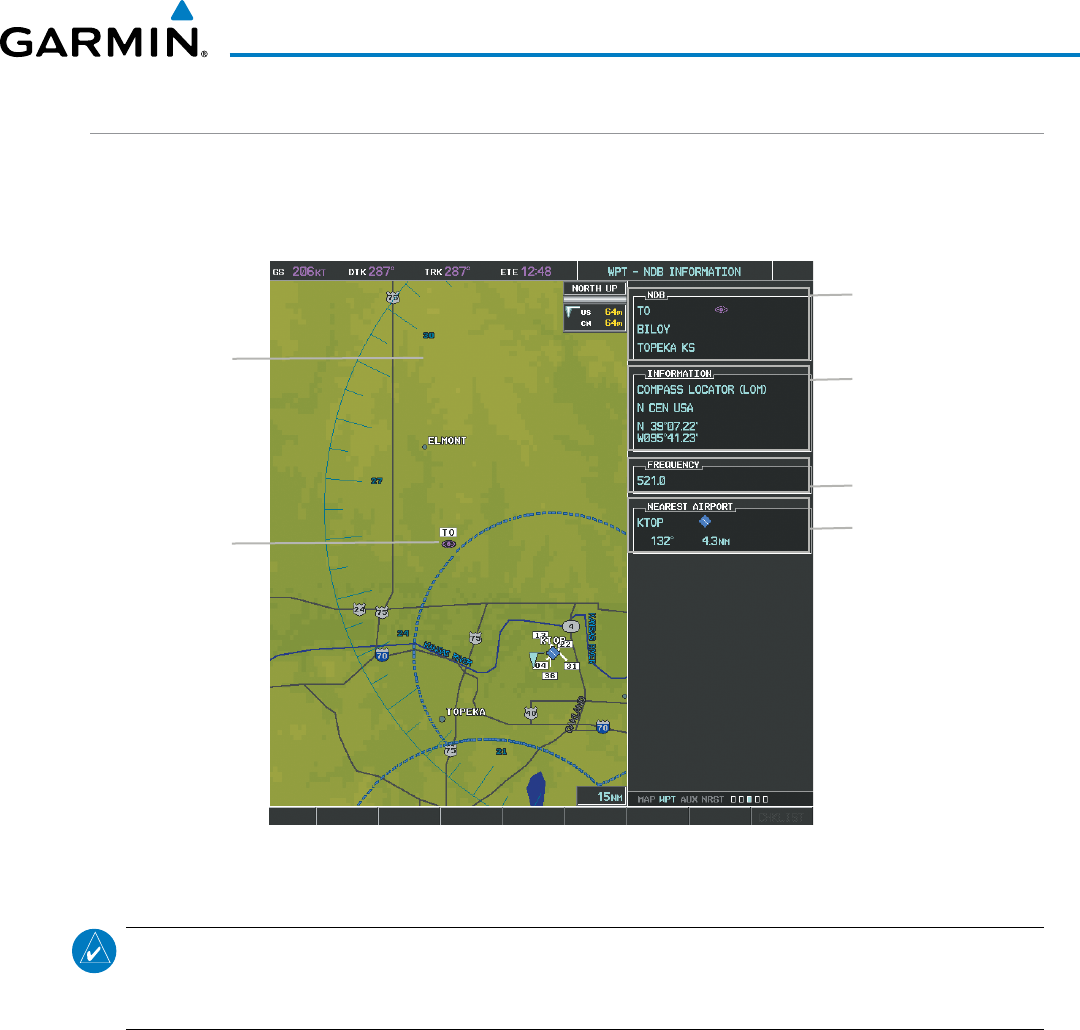Click the DTK 287° desired track field
This screenshot has width=1080, height=1030.
pyautogui.click(x=371, y=271)
